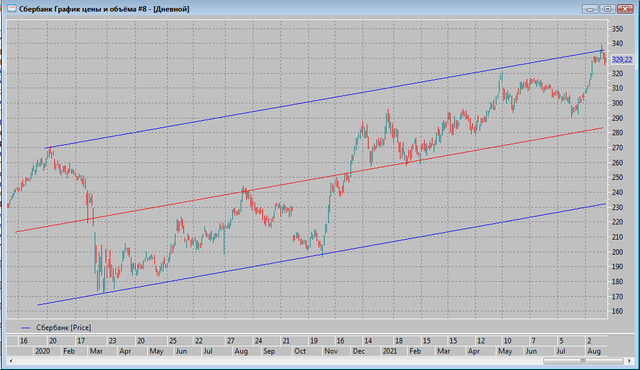Click the date label 14 above Dec
The image size is (640, 370).
(368, 341)
